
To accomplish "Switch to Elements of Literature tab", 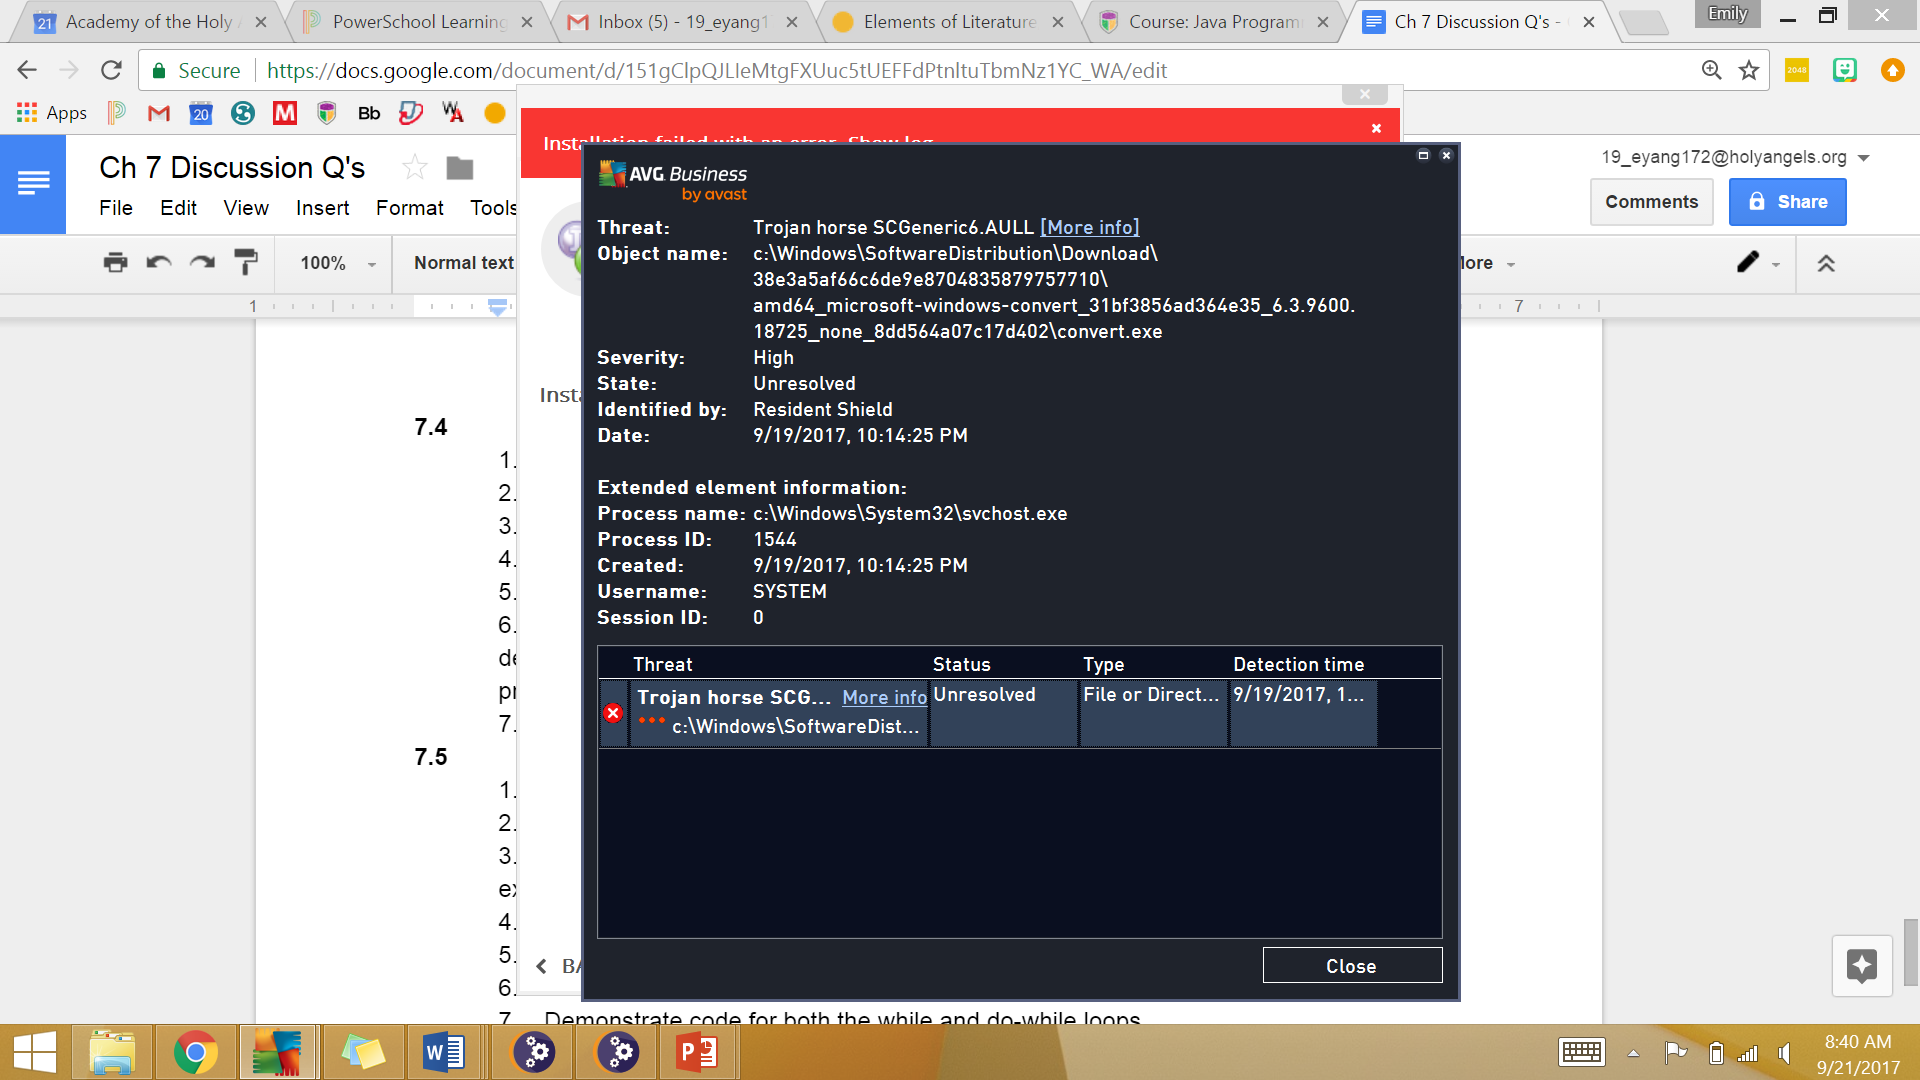I will (x=949, y=22).
